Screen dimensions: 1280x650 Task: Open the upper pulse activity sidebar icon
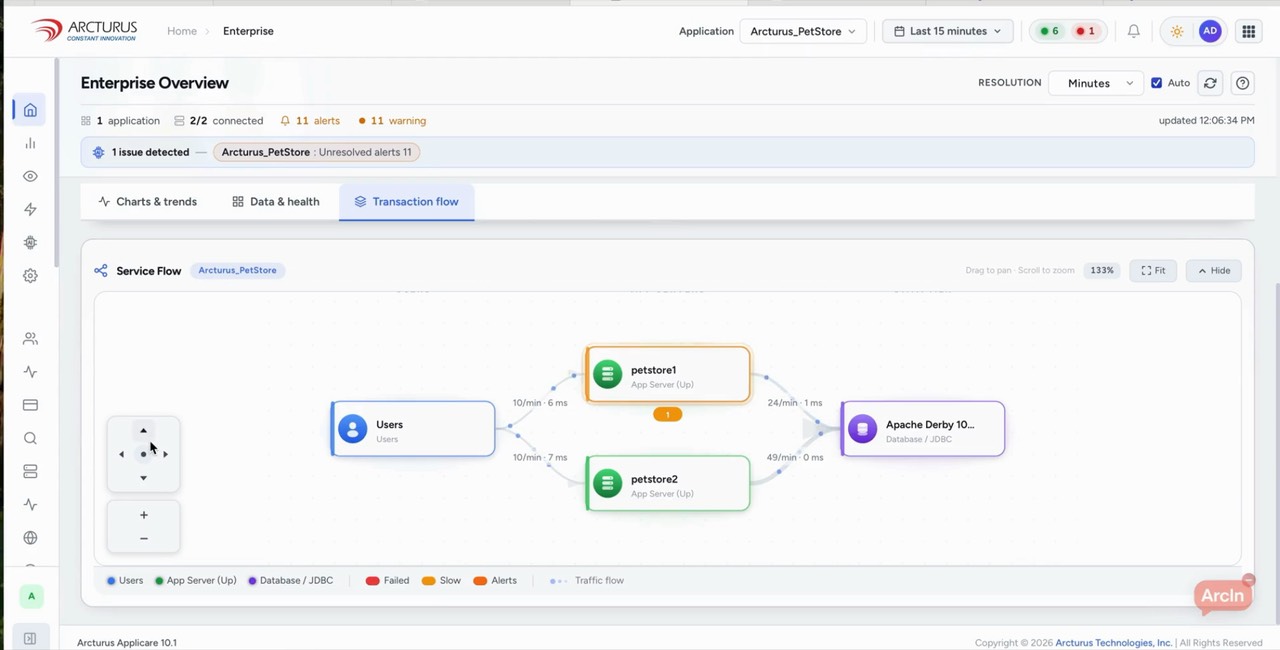click(x=30, y=372)
